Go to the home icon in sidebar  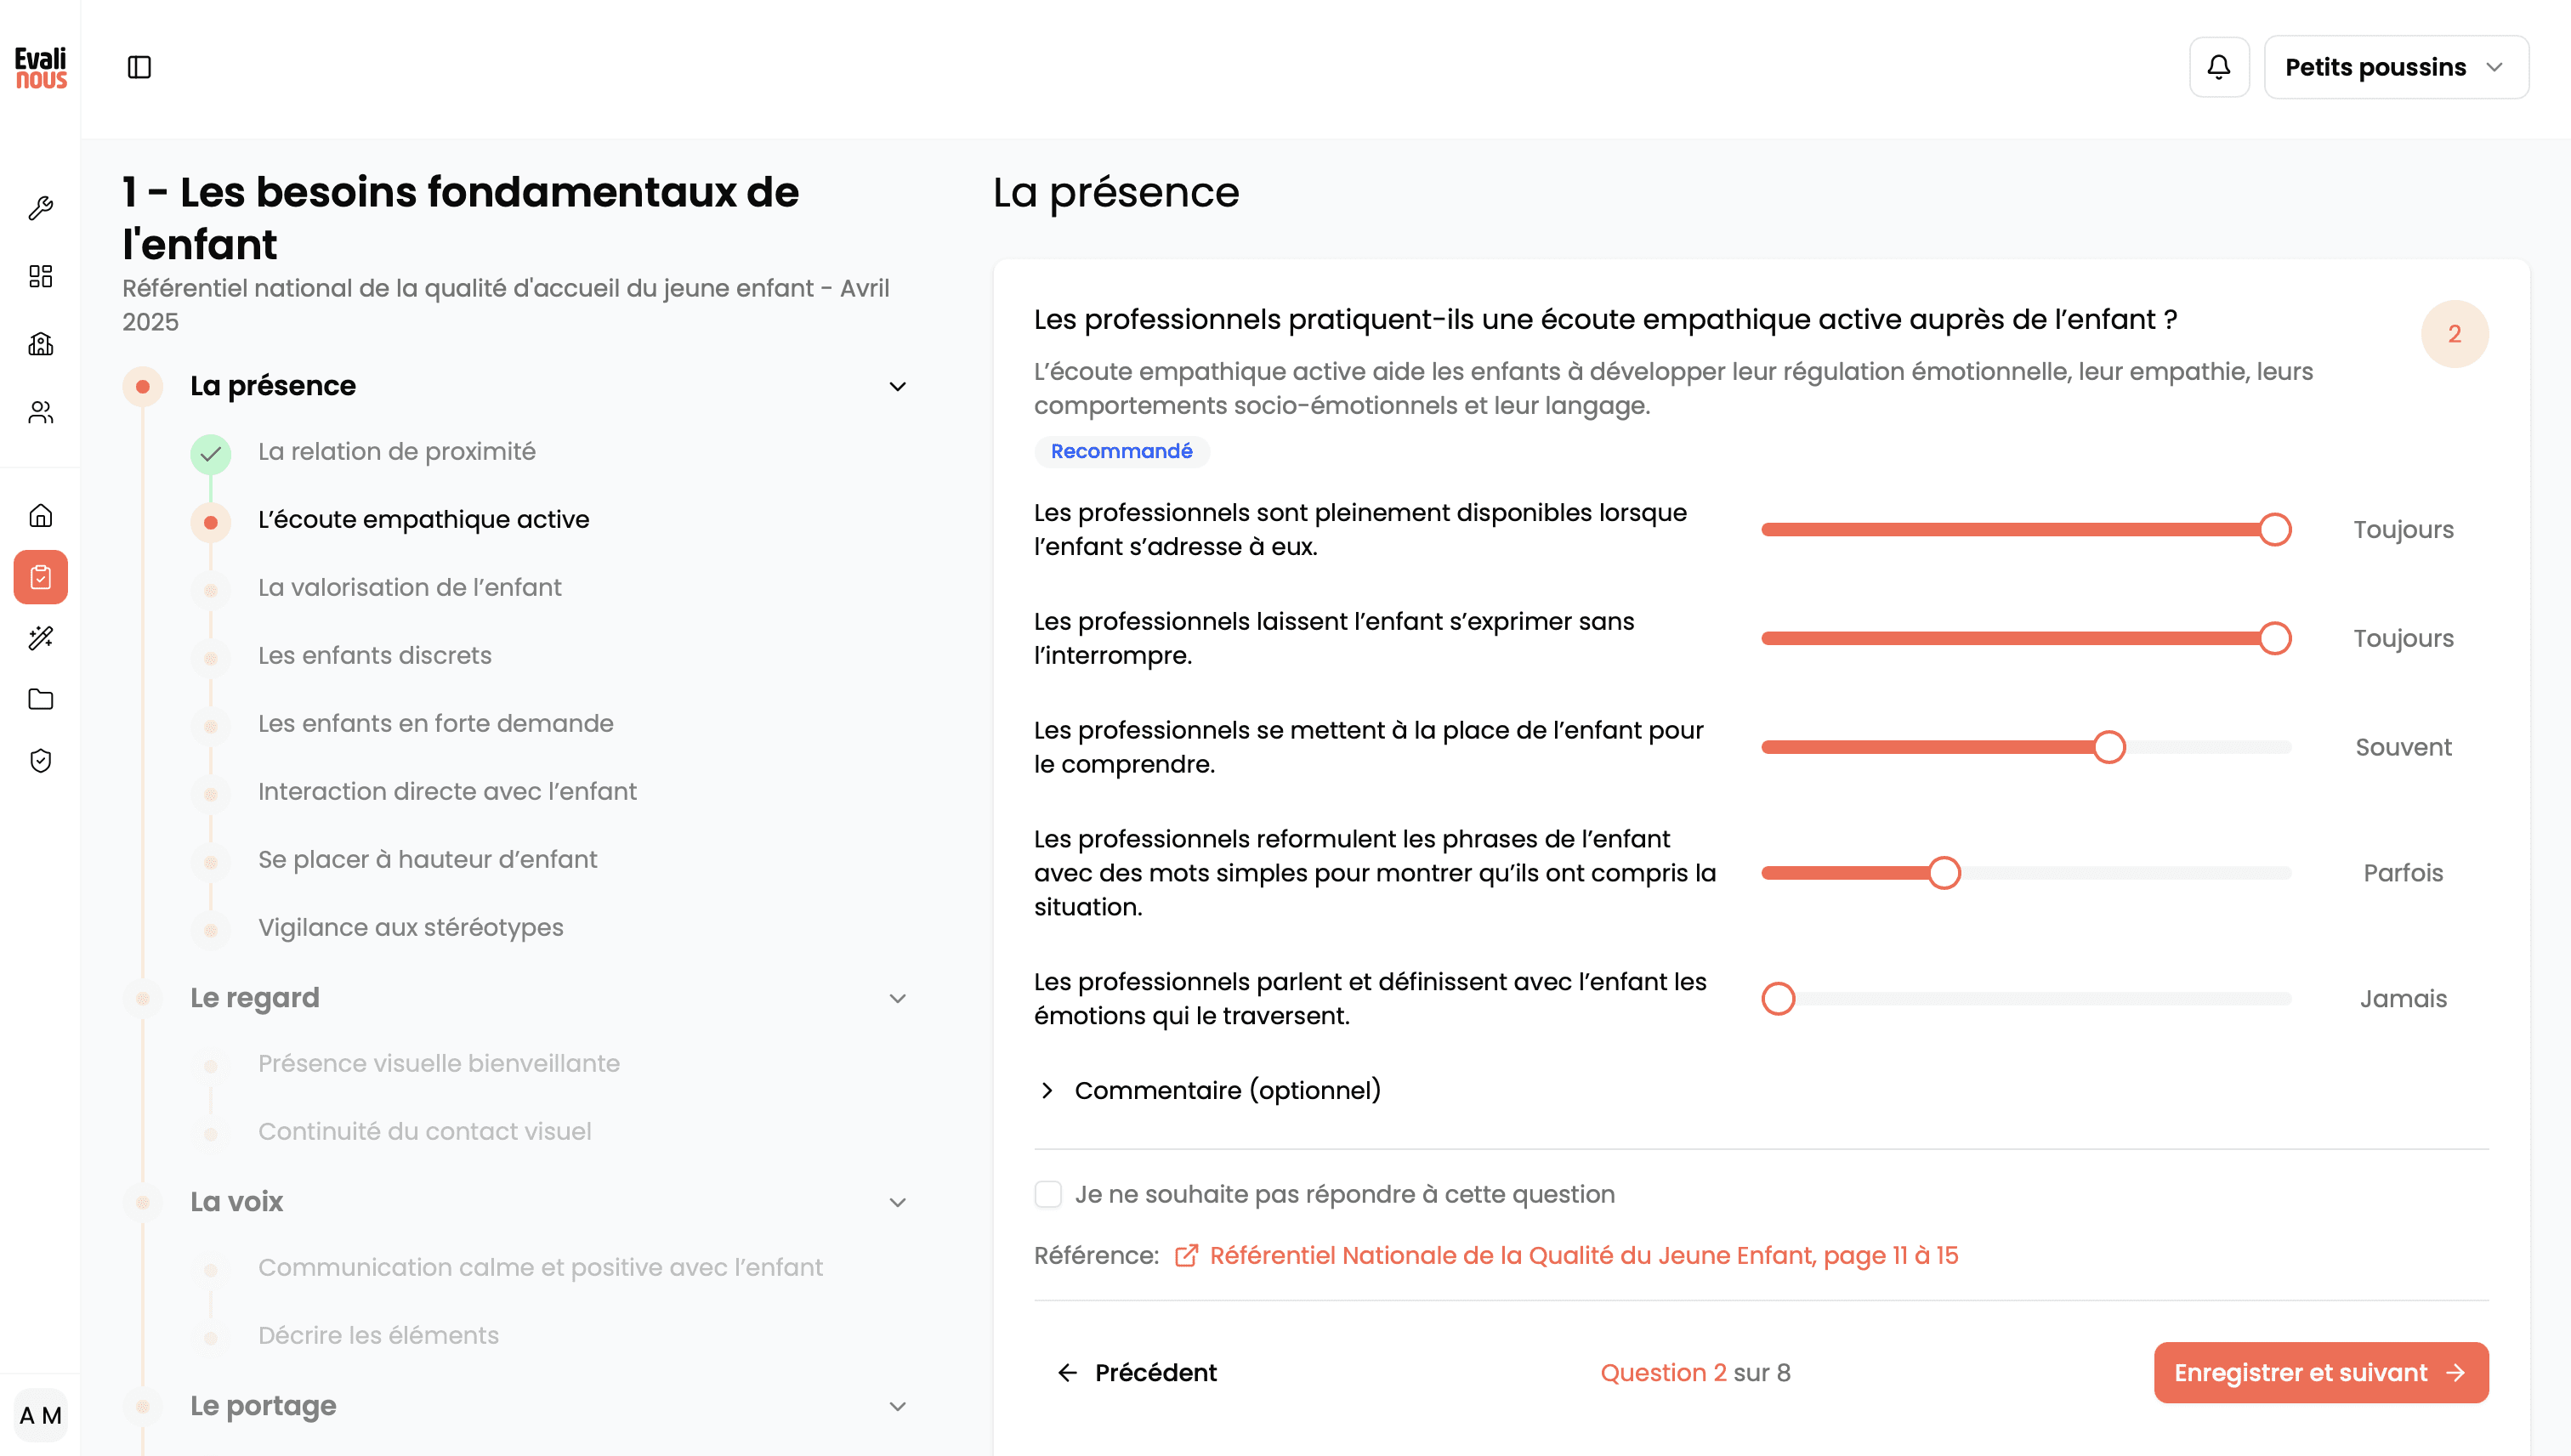tap(41, 515)
